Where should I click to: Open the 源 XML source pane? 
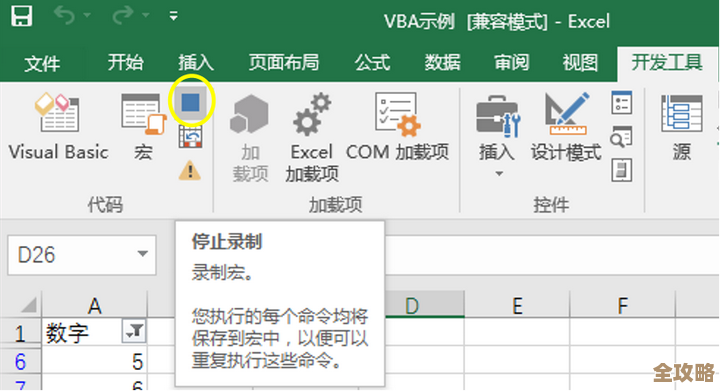[681, 127]
